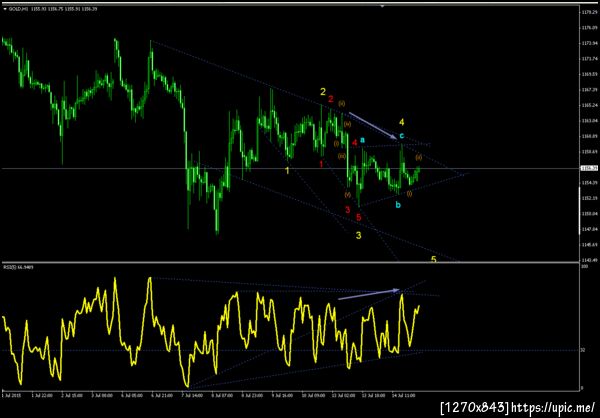Click the yellow wave label 5

(x=434, y=260)
